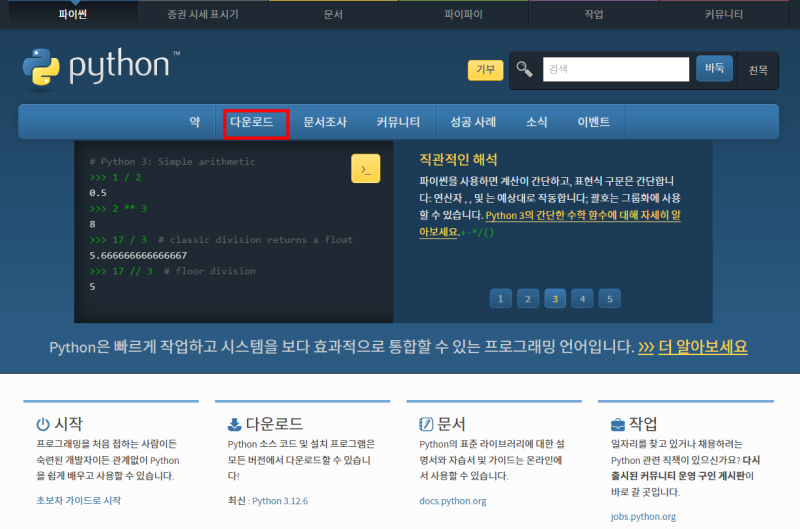Click the yellow 기부 donate button
800x529 pixels.
click(485, 70)
